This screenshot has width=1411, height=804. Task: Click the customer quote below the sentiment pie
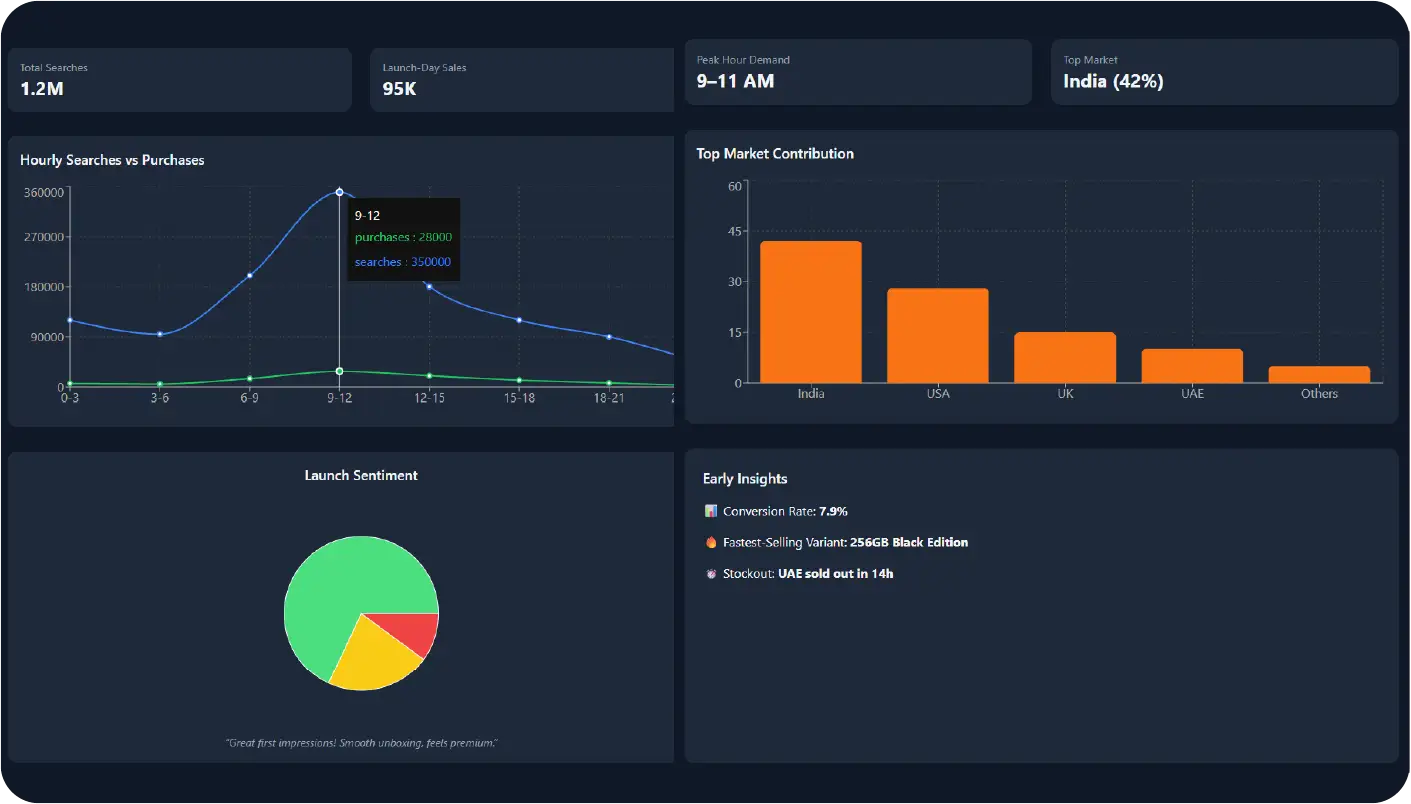pyautogui.click(x=361, y=743)
